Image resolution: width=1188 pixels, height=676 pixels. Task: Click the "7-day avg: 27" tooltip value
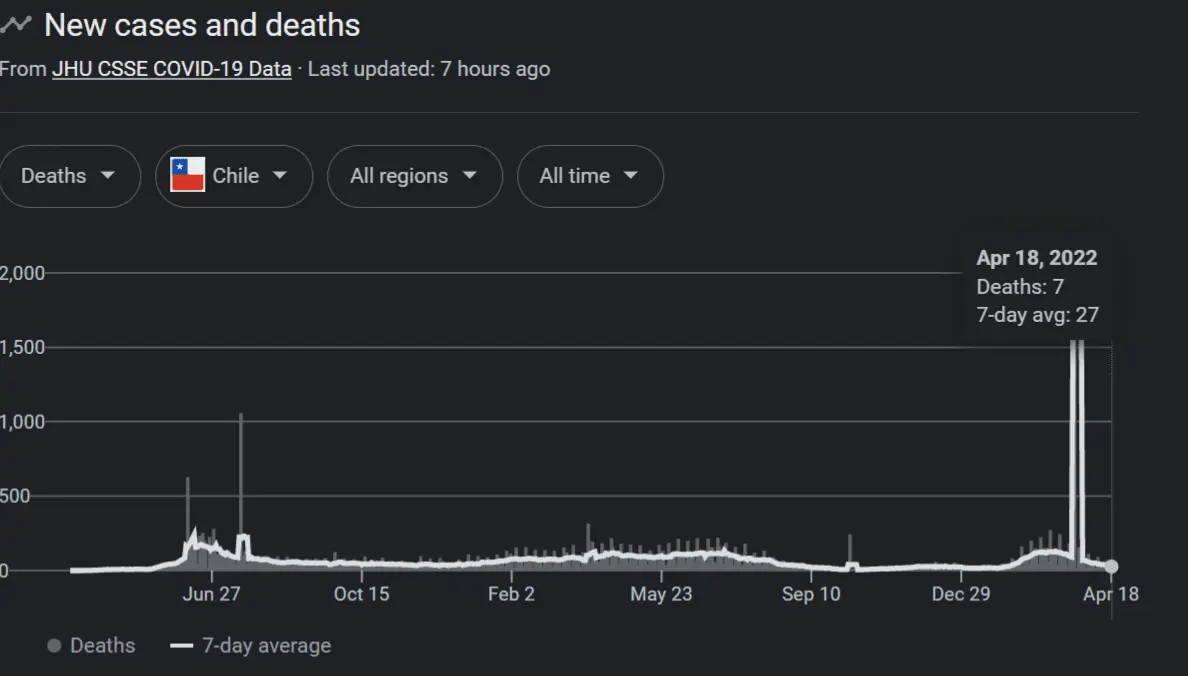tap(1037, 315)
